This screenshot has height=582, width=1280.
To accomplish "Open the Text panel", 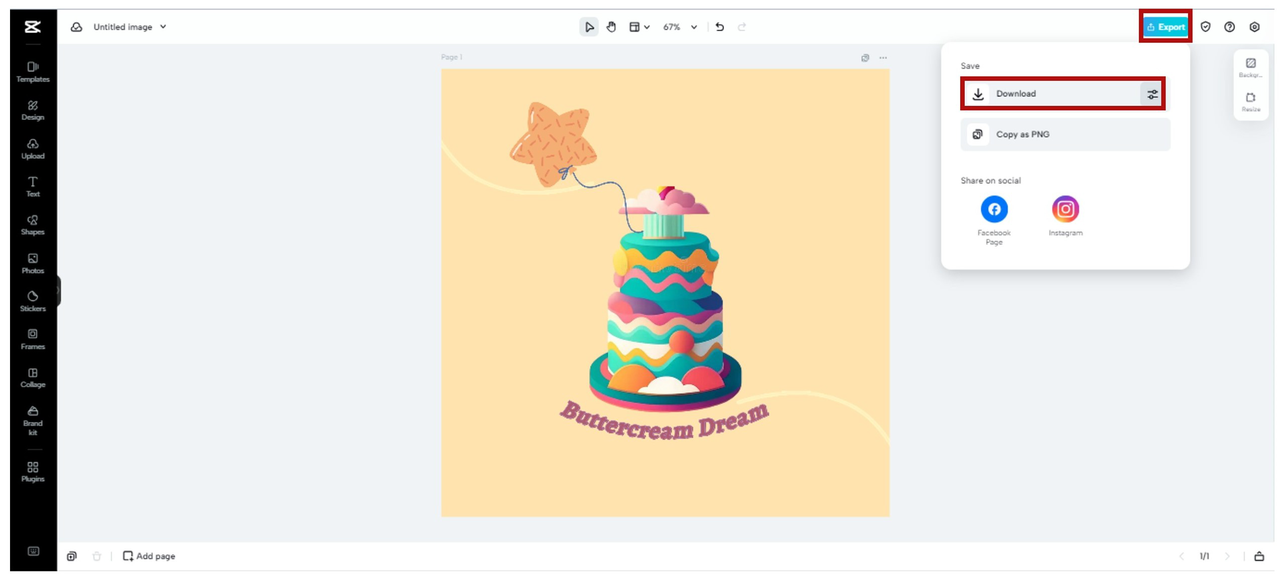I will pyautogui.click(x=33, y=186).
